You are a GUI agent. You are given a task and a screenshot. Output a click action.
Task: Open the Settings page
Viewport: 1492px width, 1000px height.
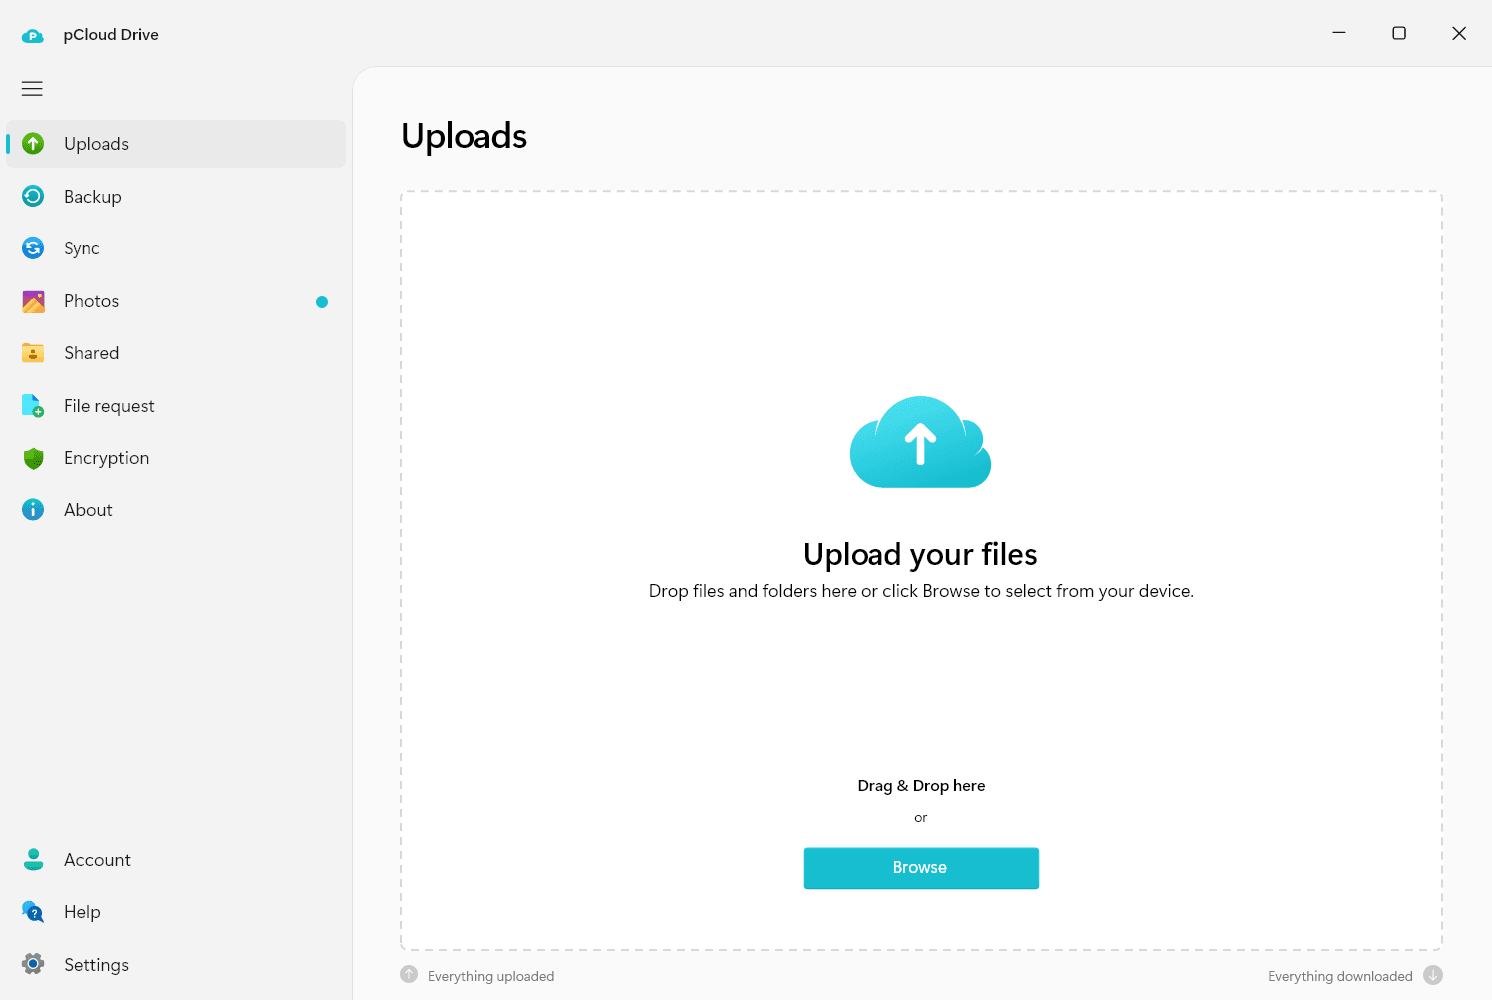pos(176,964)
